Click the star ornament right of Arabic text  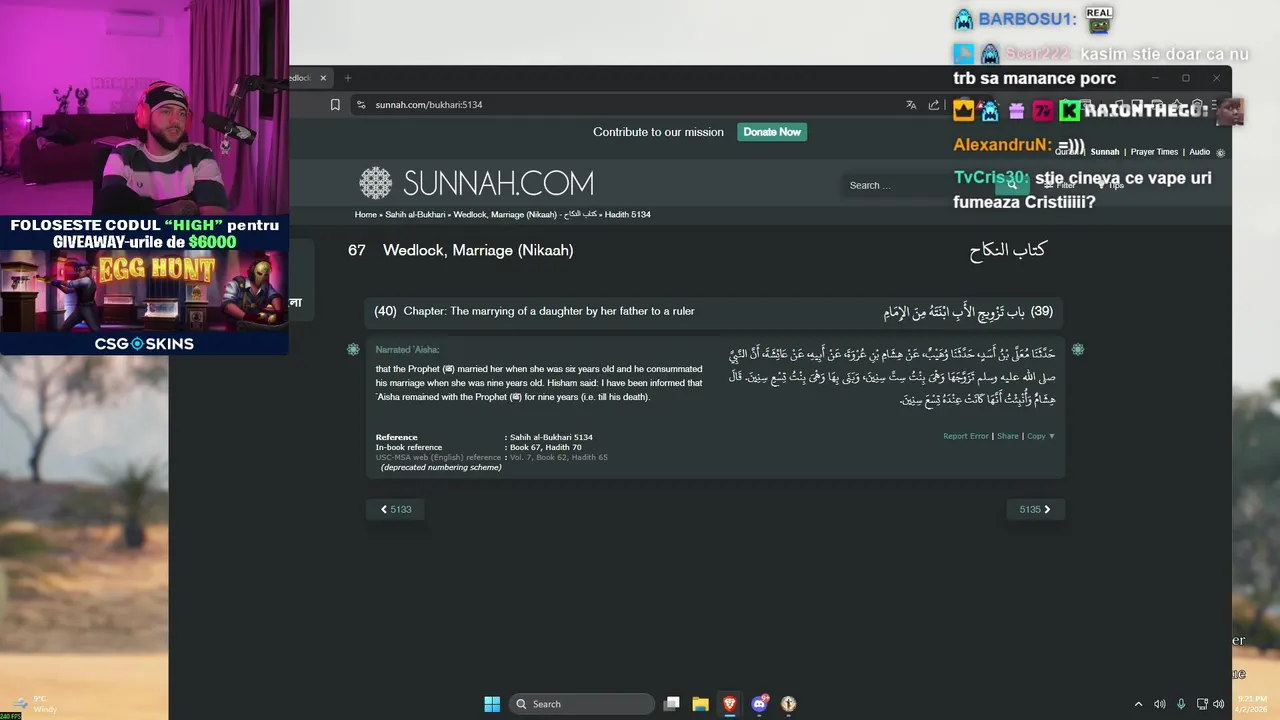(x=1078, y=349)
